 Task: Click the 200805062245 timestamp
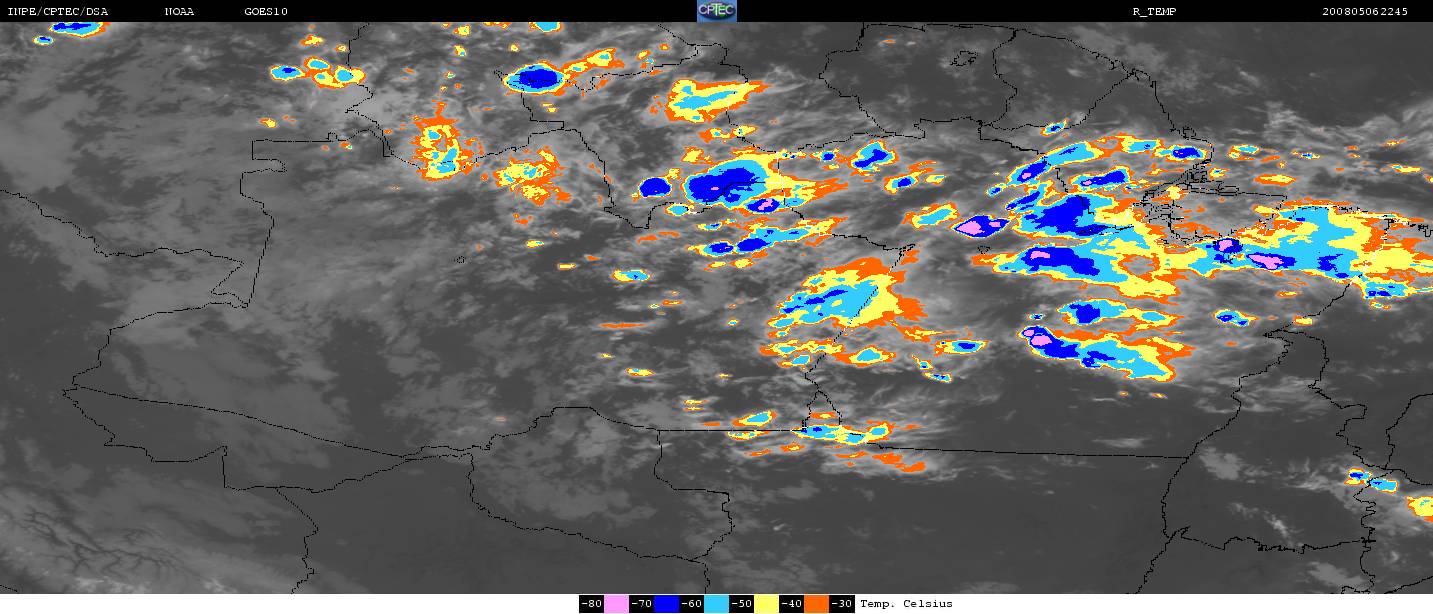click(x=1365, y=11)
